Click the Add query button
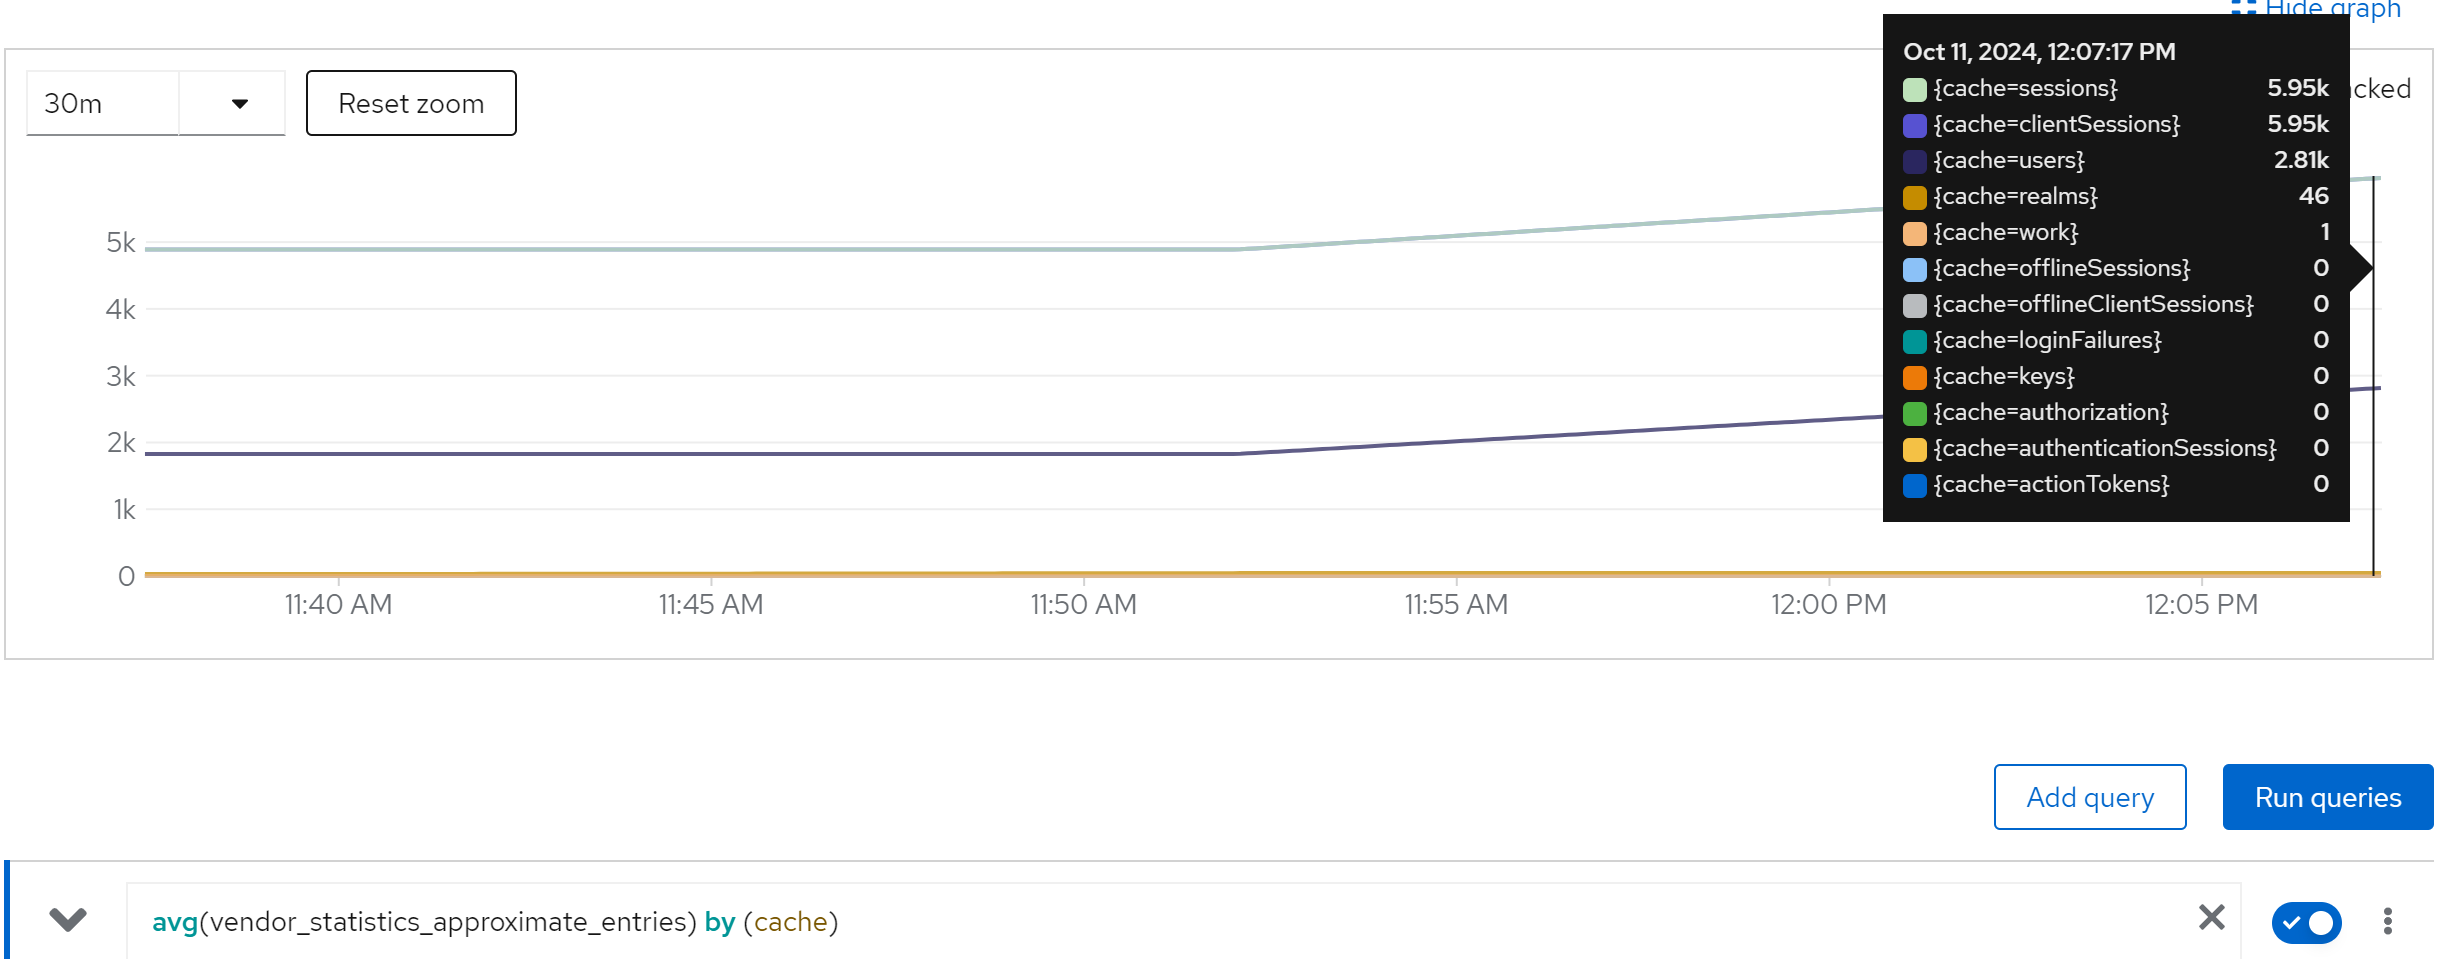The height and width of the screenshot is (959, 2451). click(x=2089, y=797)
